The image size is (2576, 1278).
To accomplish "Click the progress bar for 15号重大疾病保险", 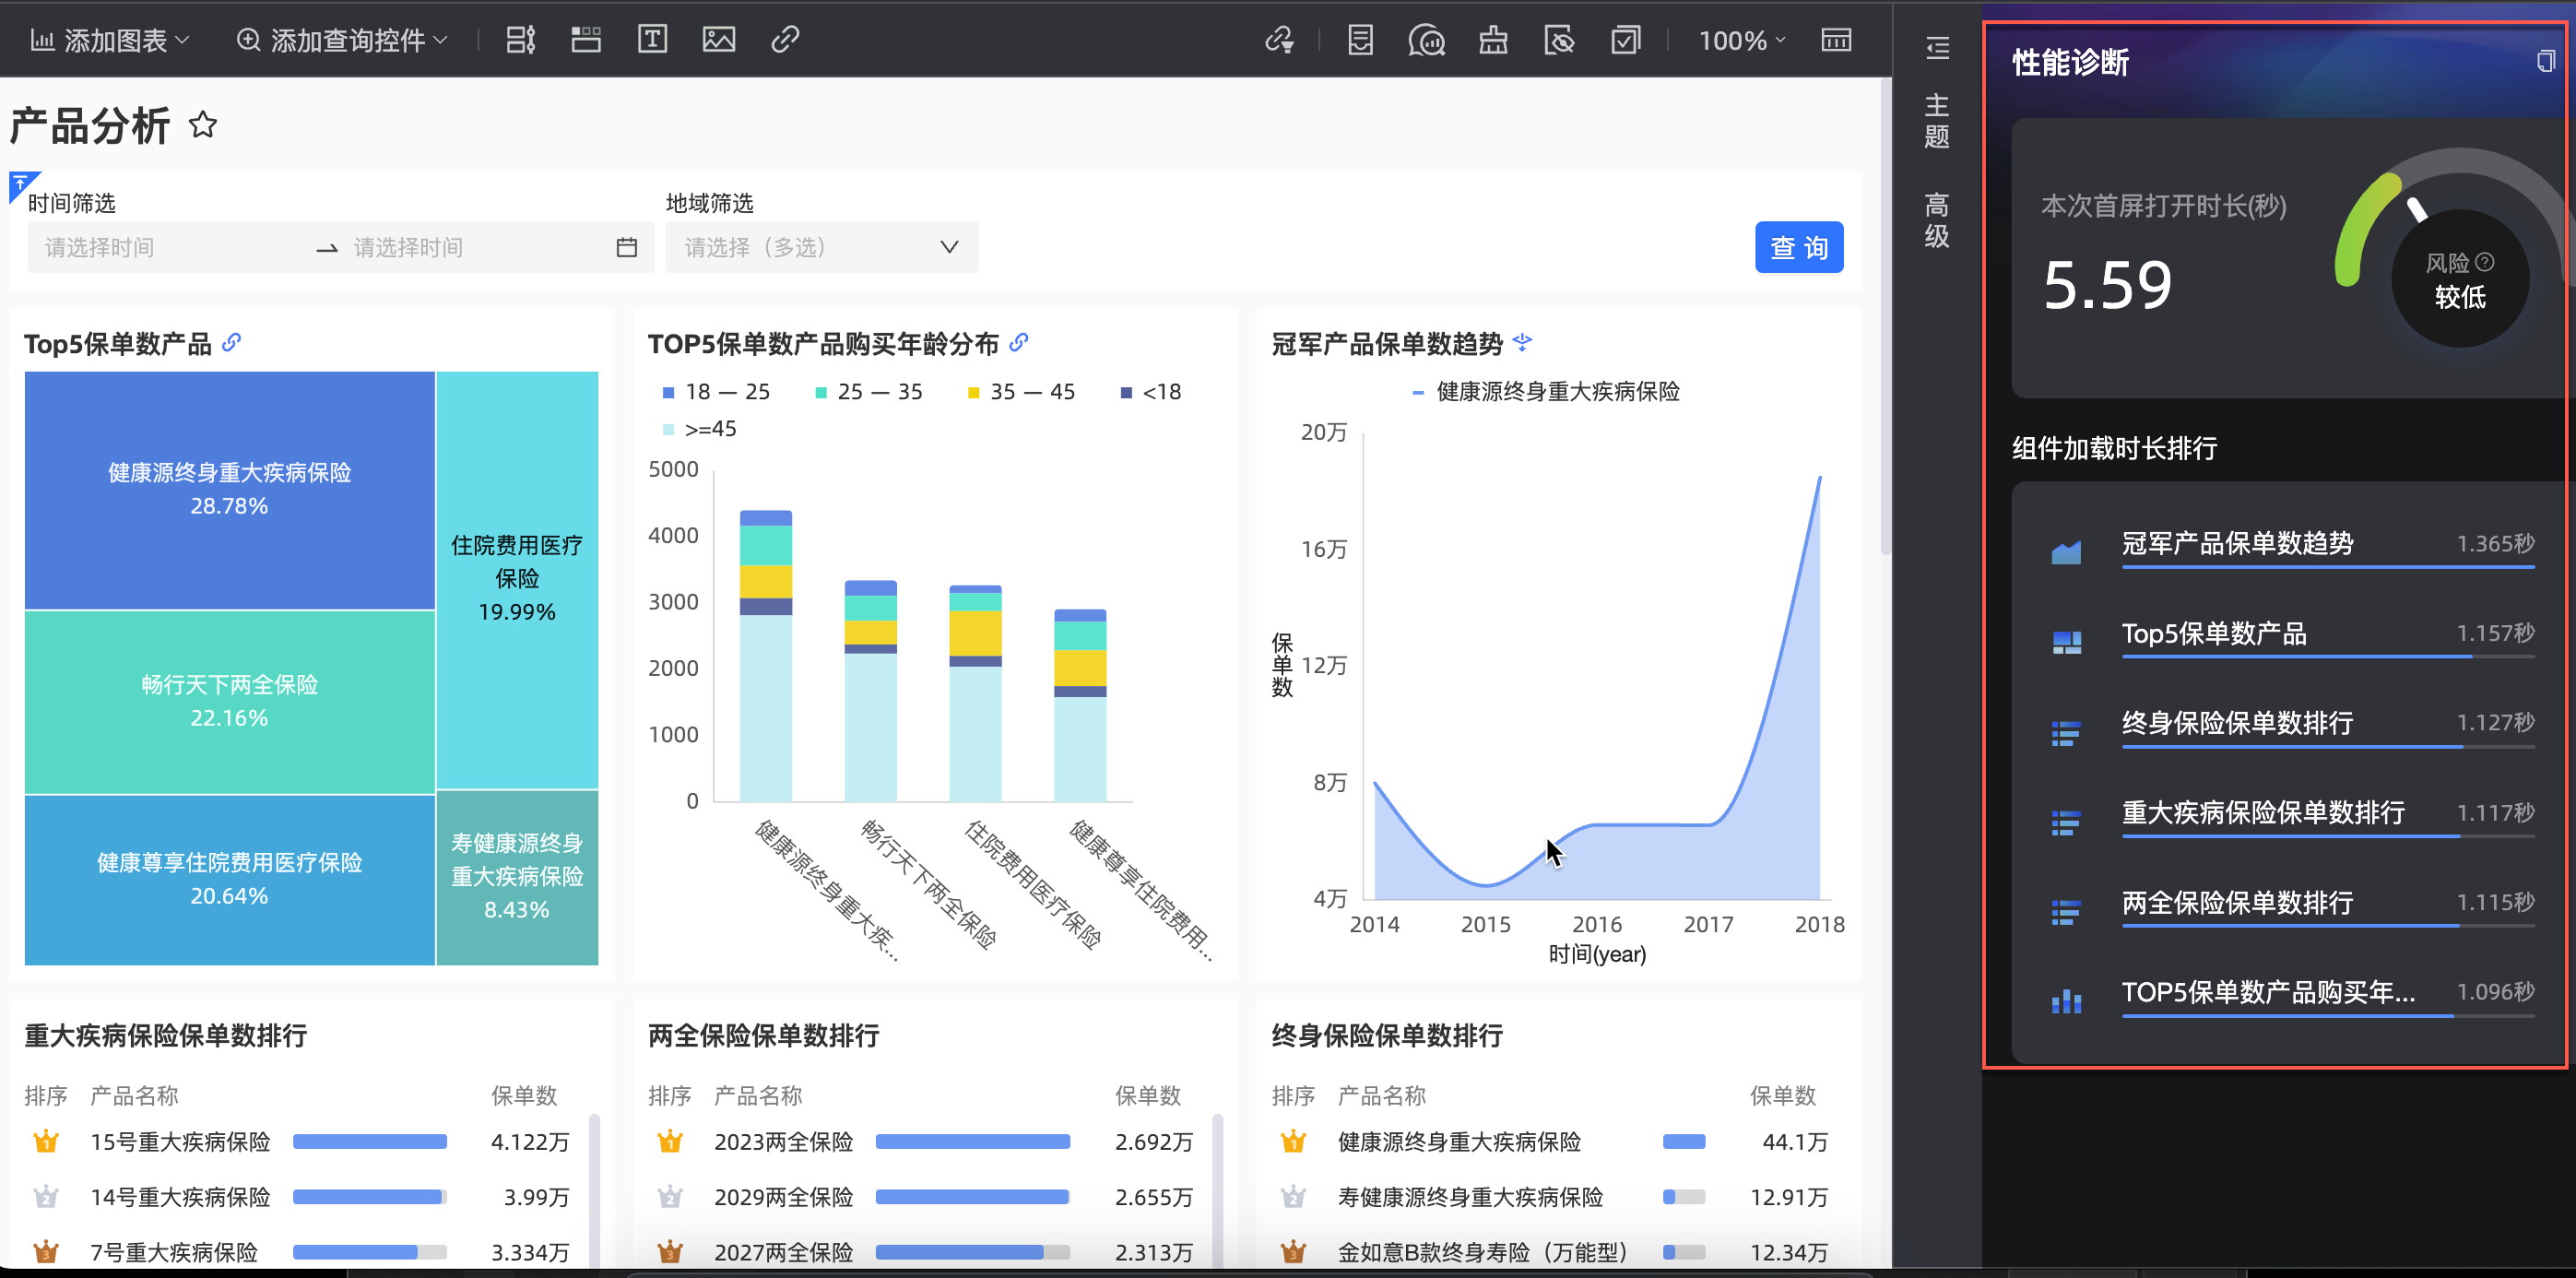I will pos(370,1142).
